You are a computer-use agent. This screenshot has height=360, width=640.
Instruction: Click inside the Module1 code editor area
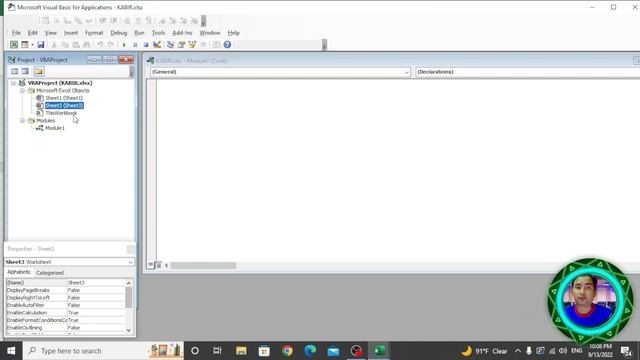398,169
